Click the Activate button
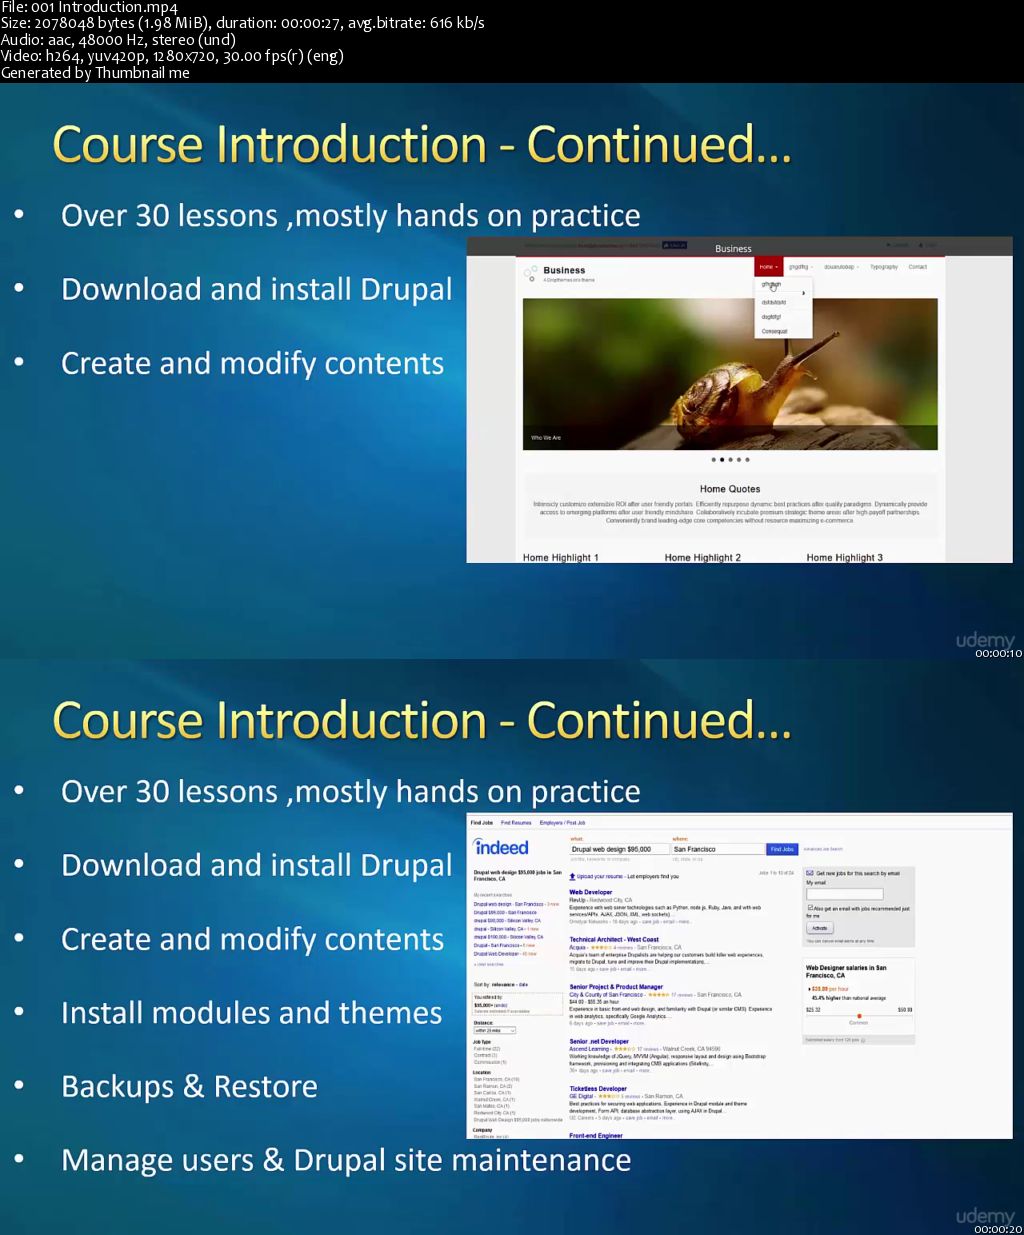Viewport: 1024px width, 1235px height. click(819, 928)
